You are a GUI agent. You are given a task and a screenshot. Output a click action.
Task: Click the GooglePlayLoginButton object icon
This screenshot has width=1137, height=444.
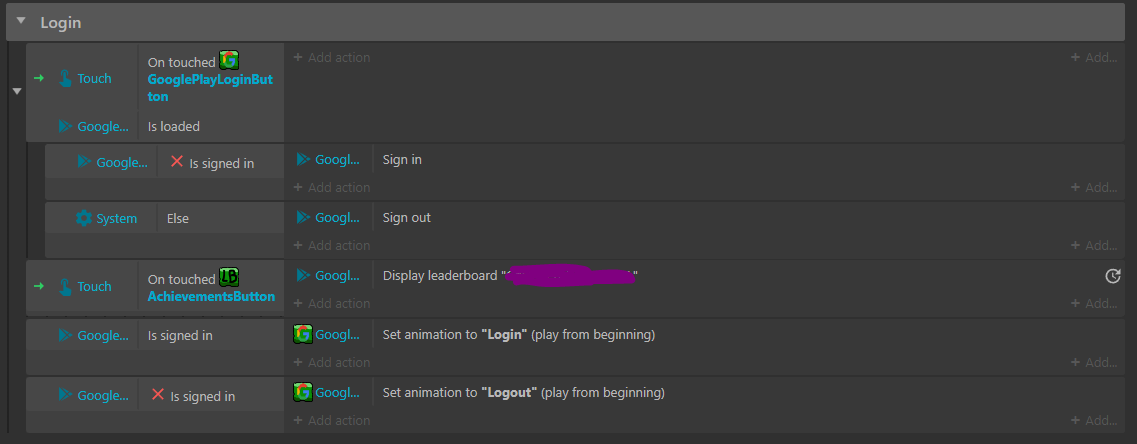click(229, 60)
